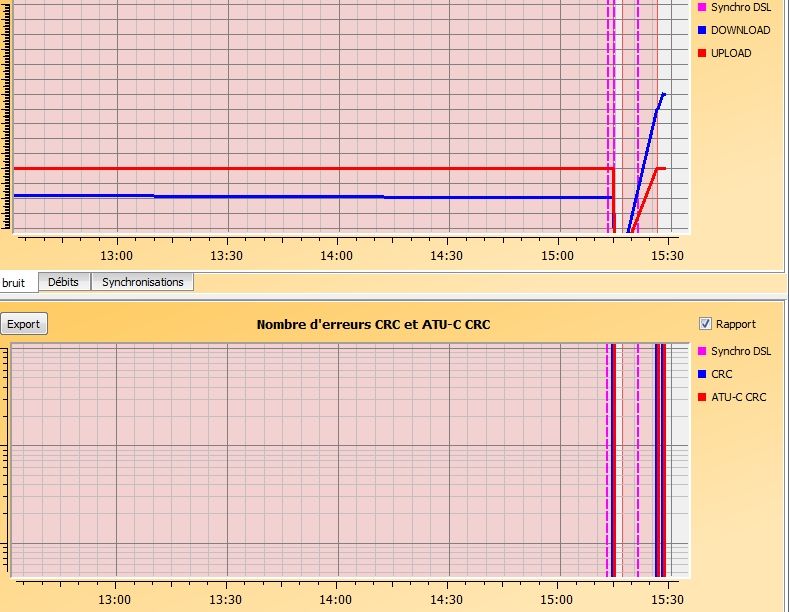Click magenta Synchro DSL square in upper legend
This screenshot has width=789, height=612.
tap(702, 7)
